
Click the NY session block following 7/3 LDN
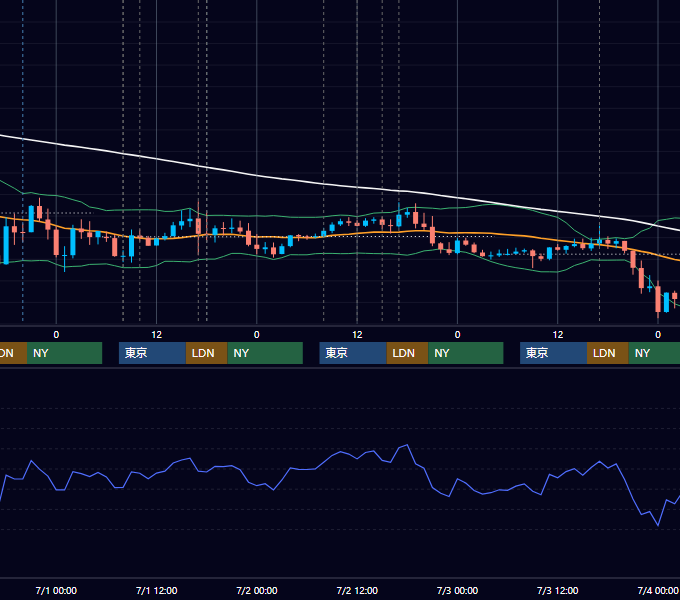pos(654,353)
